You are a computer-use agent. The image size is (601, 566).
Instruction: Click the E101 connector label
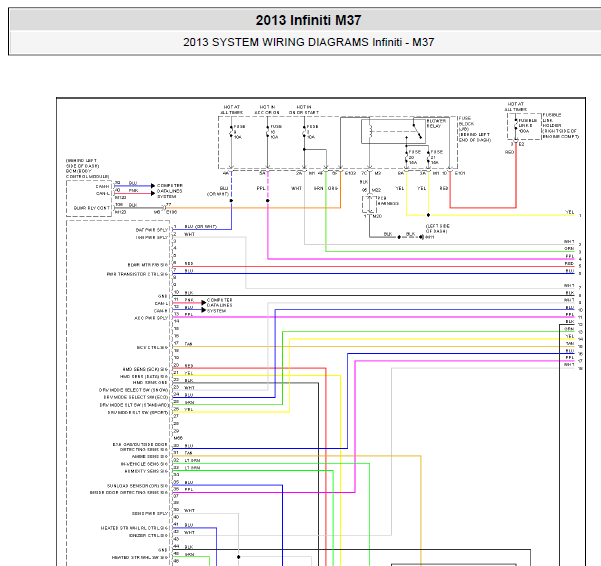point(460,173)
